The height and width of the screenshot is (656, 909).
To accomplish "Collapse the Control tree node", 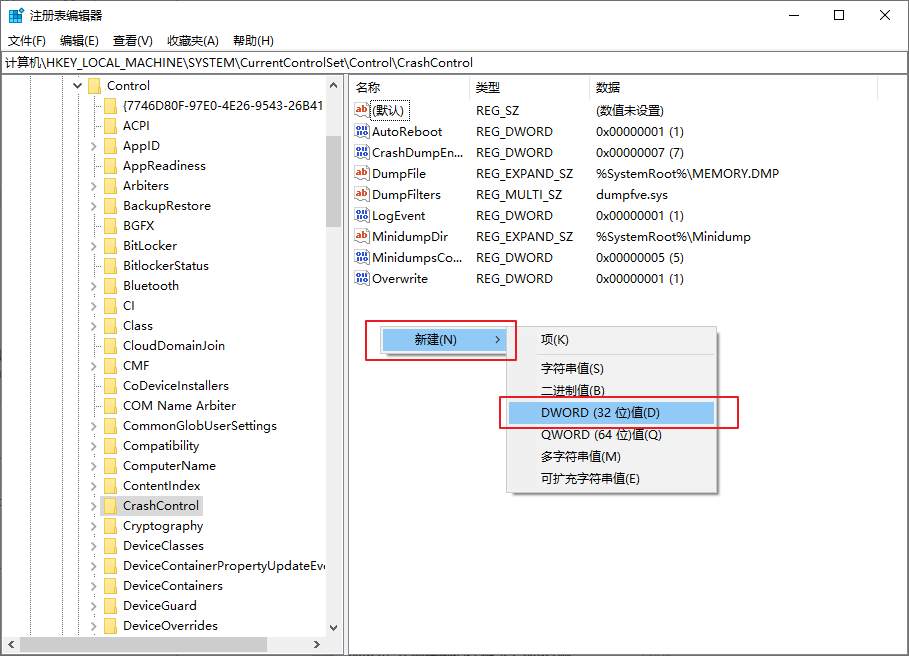I will pyautogui.click(x=78, y=86).
